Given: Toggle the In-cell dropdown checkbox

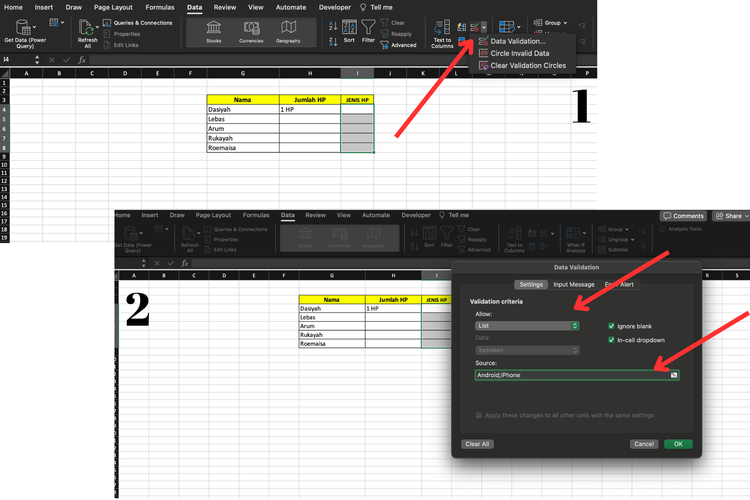Looking at the screenshot, I should [611, 340].
